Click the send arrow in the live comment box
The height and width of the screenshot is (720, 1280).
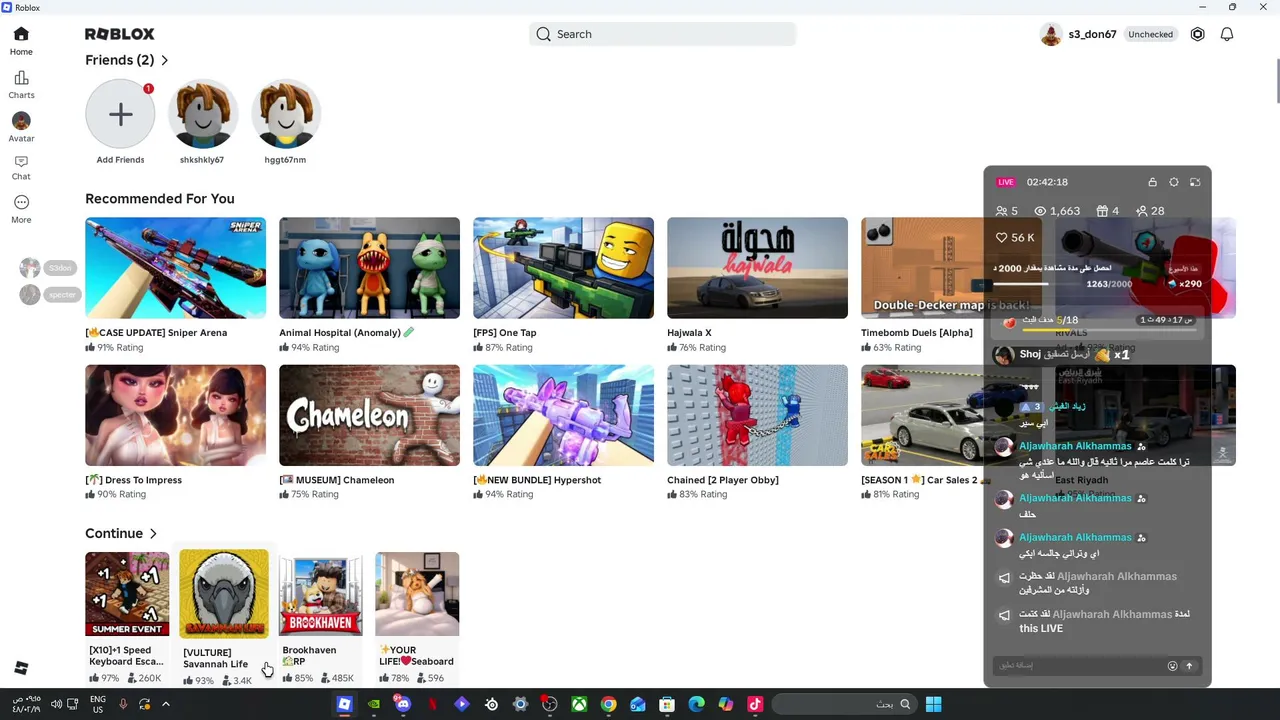click(1189, 666)
